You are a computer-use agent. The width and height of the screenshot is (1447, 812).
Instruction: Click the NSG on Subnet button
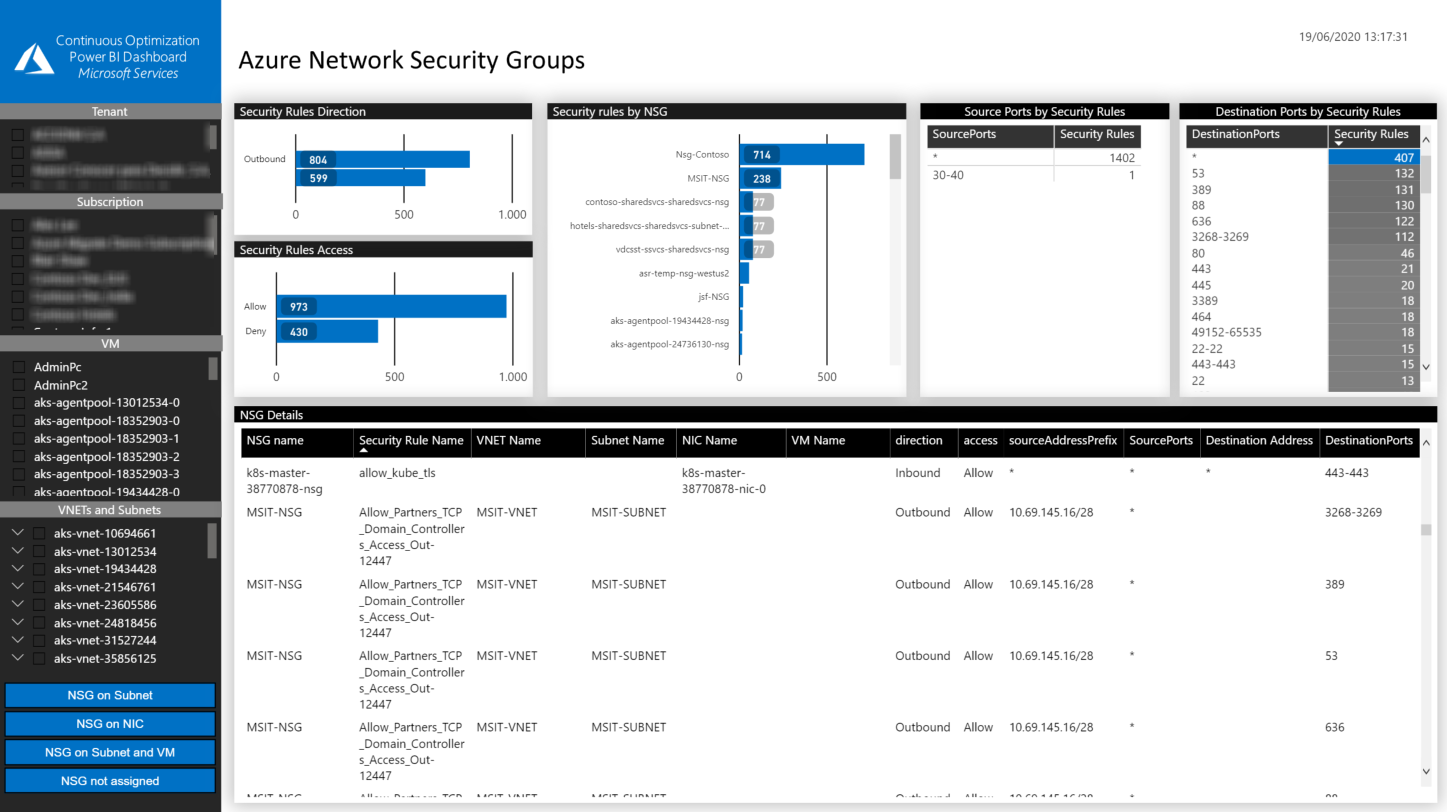(110, 695)
